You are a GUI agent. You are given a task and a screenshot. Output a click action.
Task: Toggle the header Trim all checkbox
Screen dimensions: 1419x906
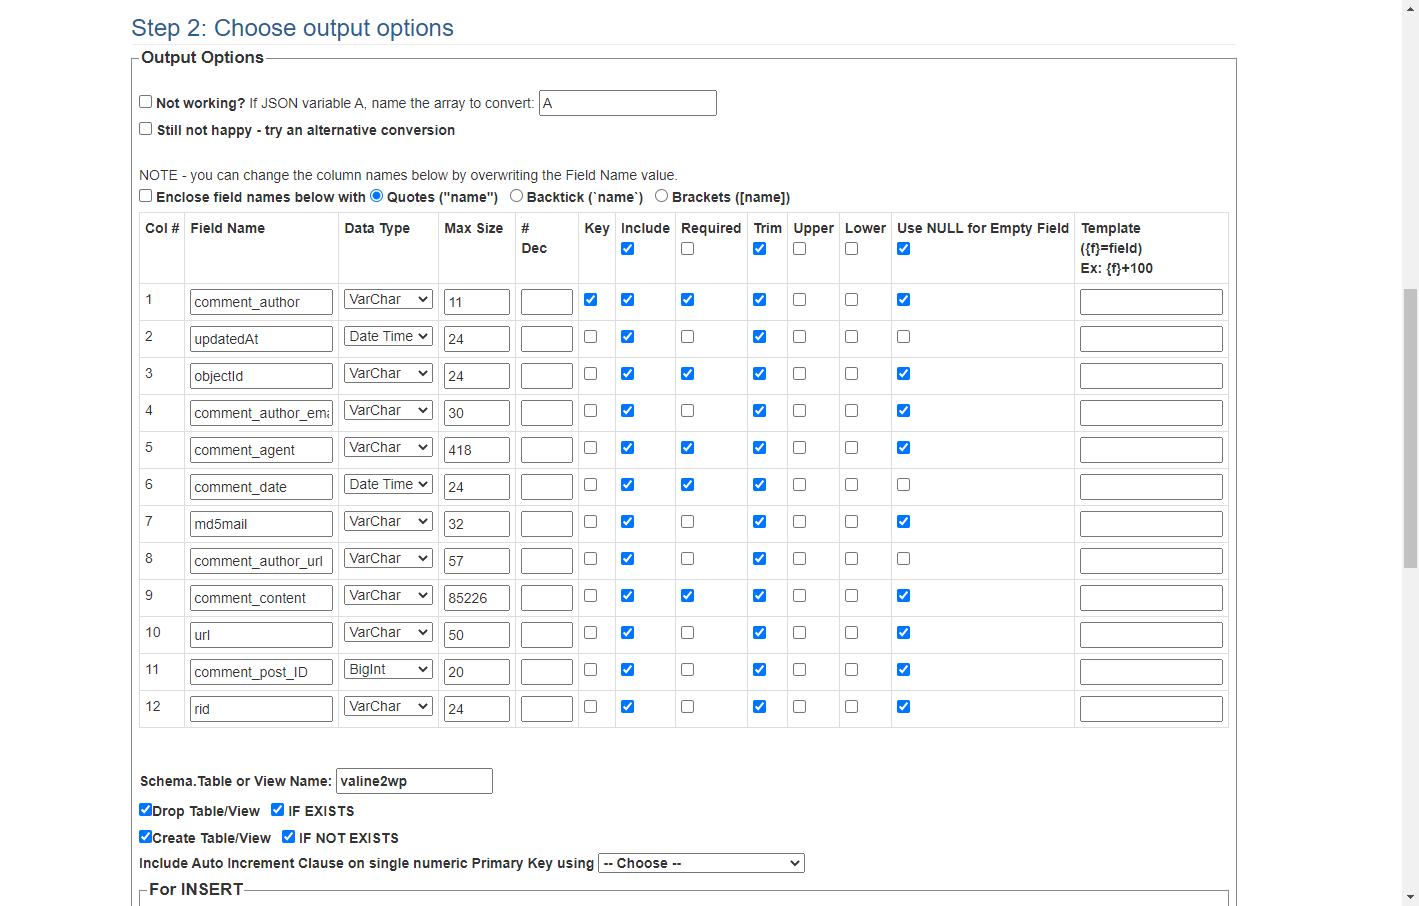coord(760,249)
